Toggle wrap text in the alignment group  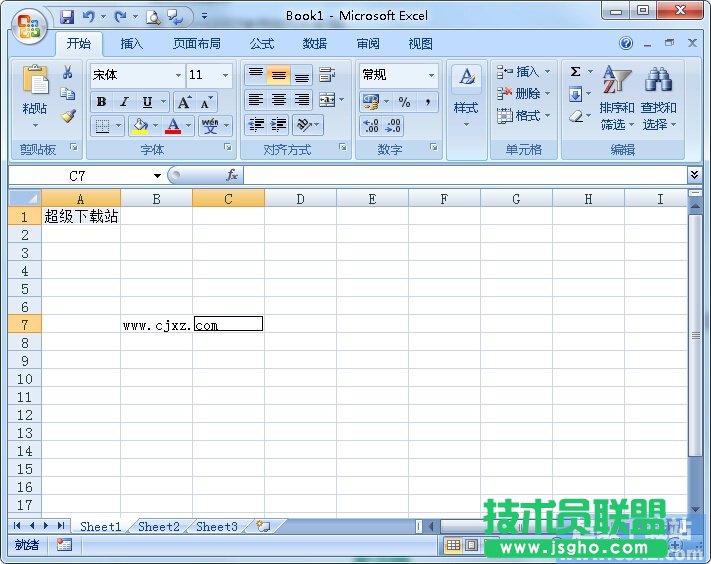pos(326,75)
